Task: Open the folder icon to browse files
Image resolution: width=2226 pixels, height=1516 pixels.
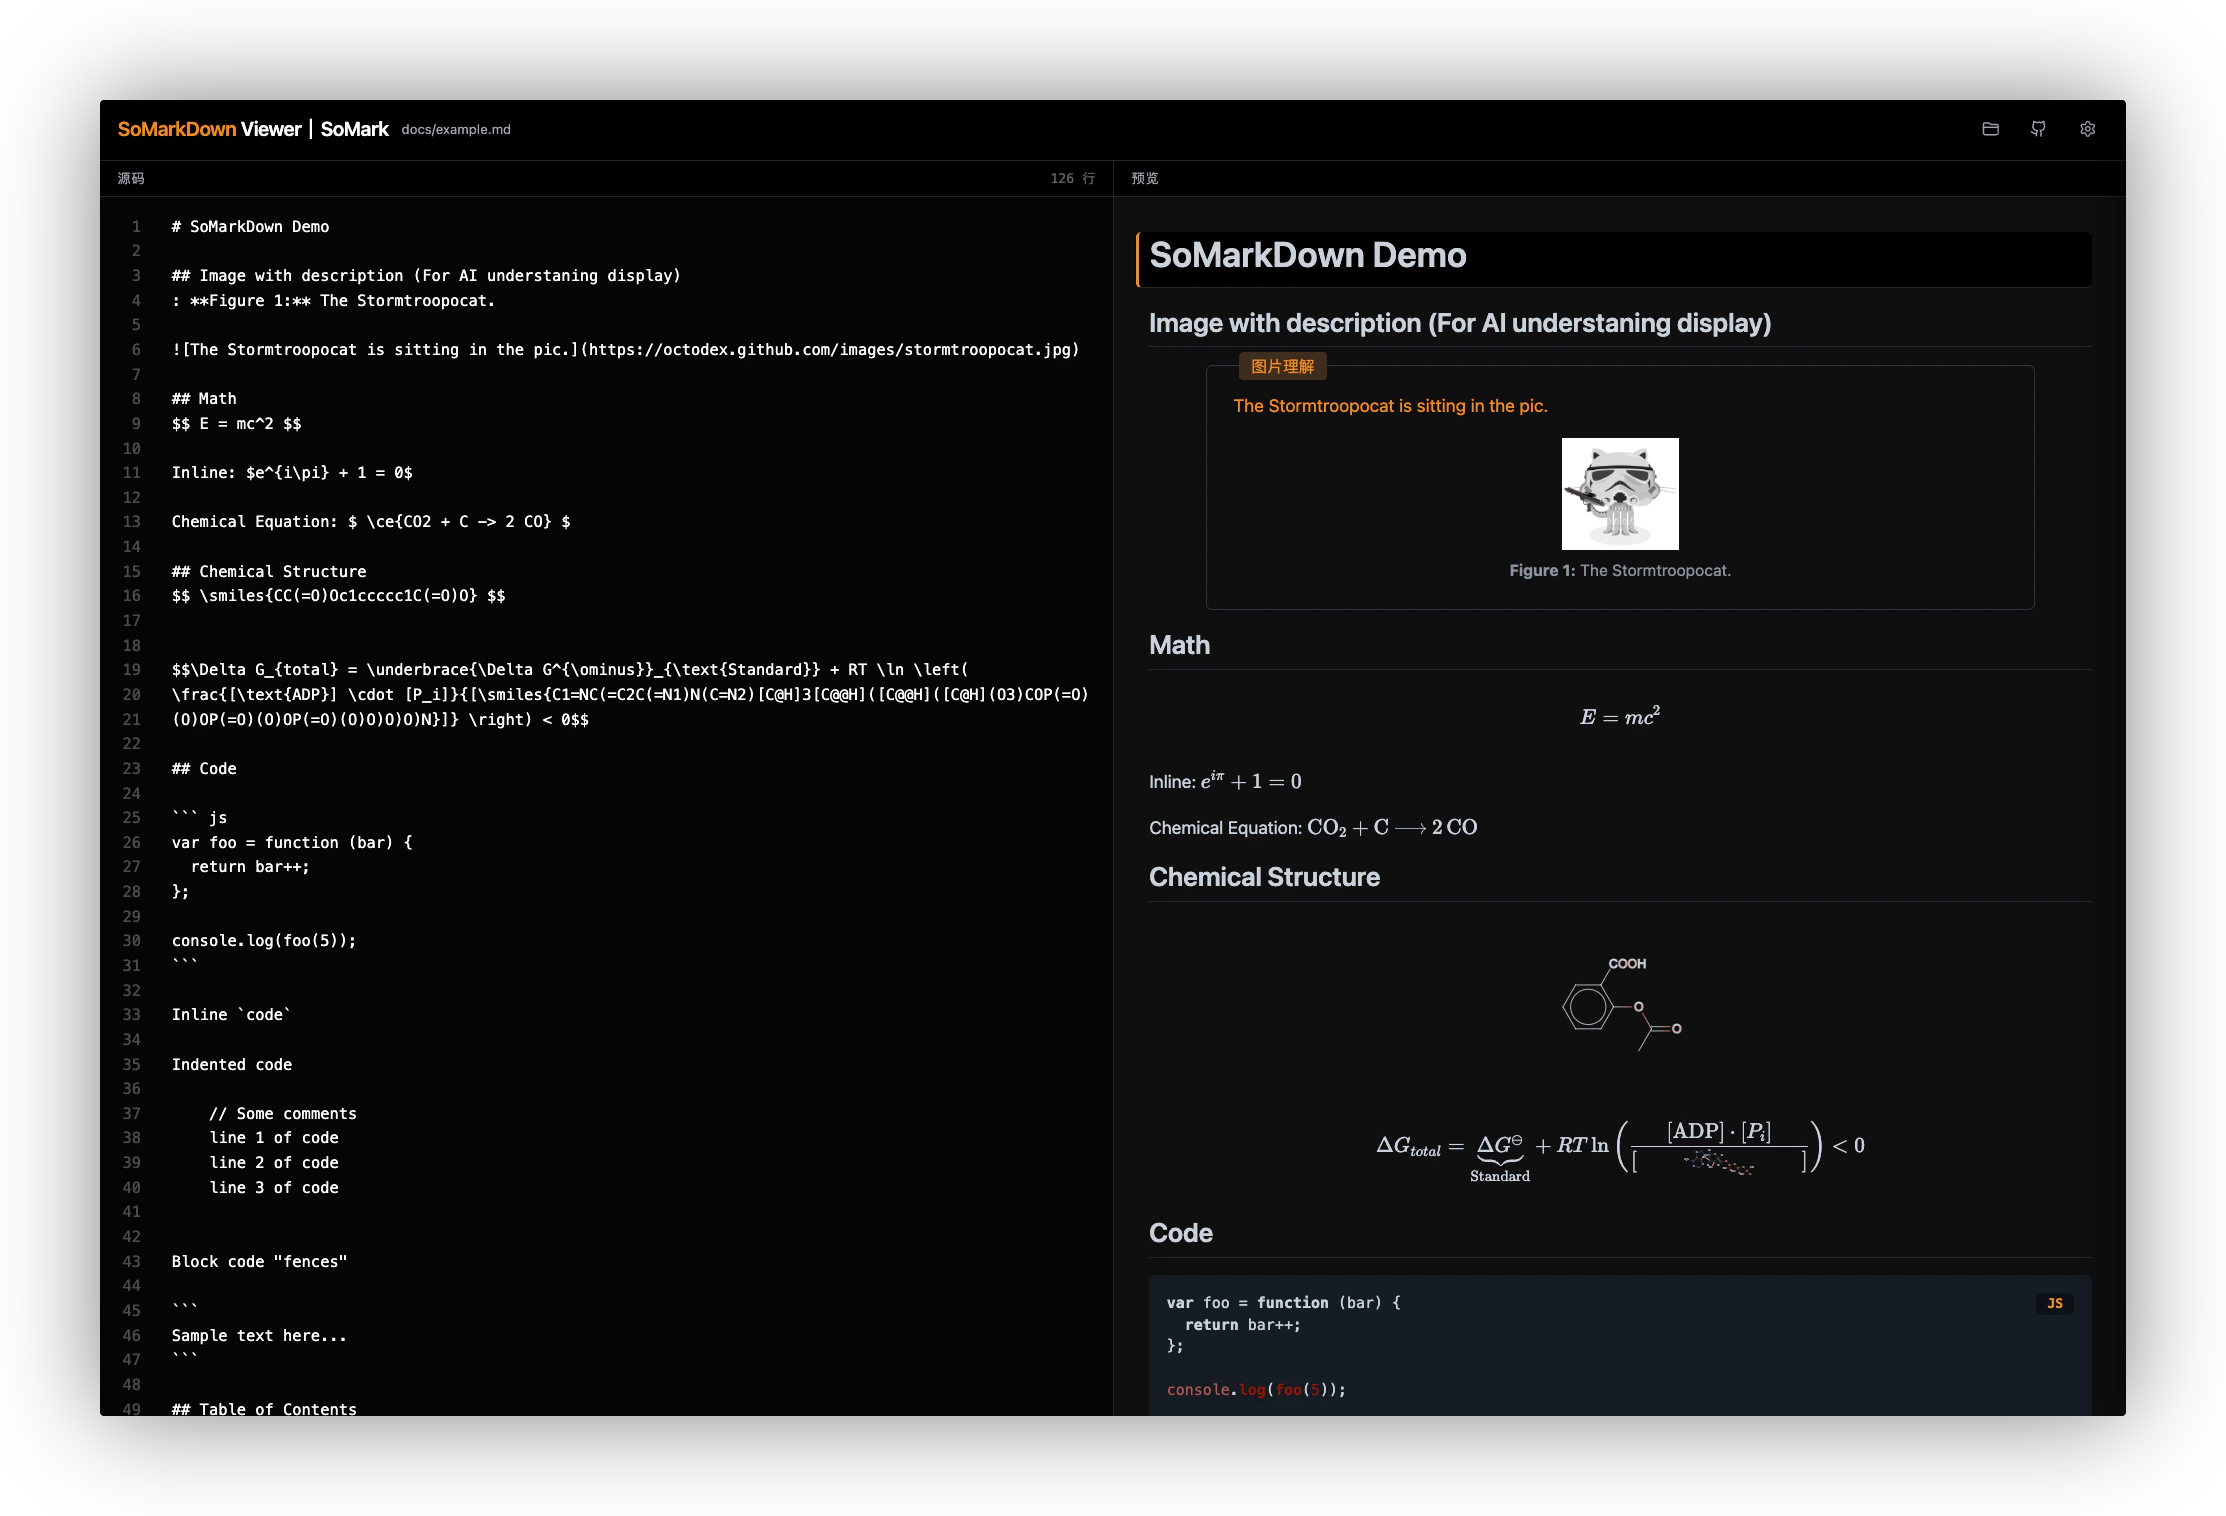Action: (1990, 129)
